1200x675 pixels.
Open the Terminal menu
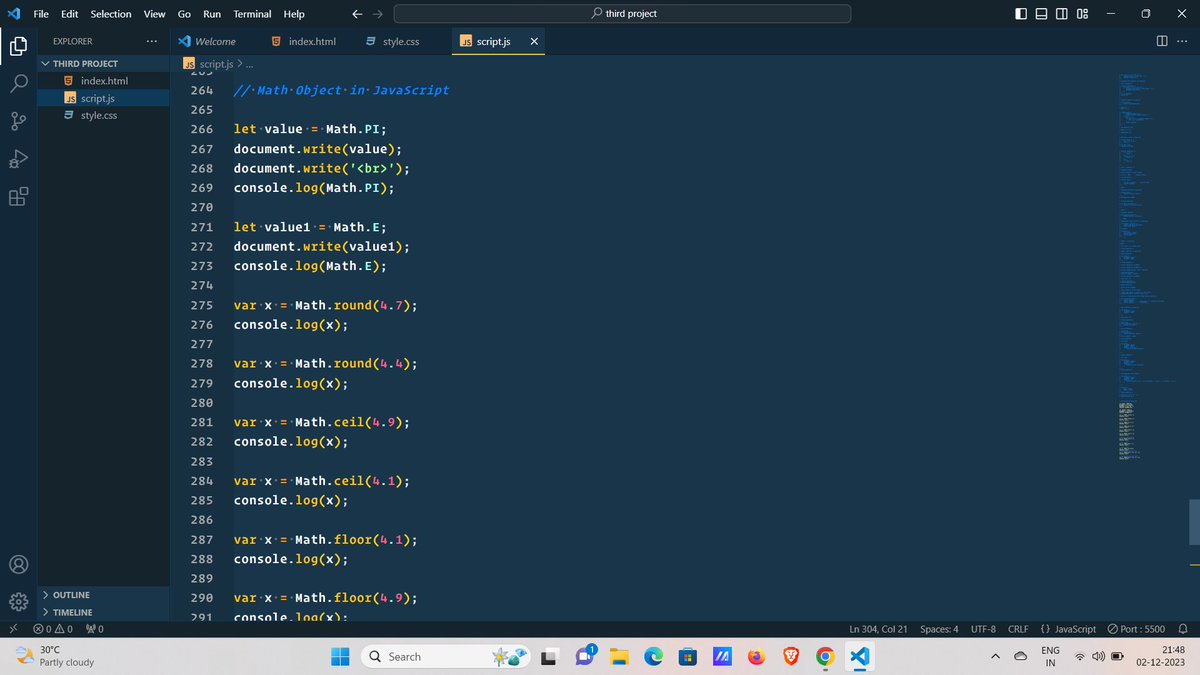(x=252, y=14)
